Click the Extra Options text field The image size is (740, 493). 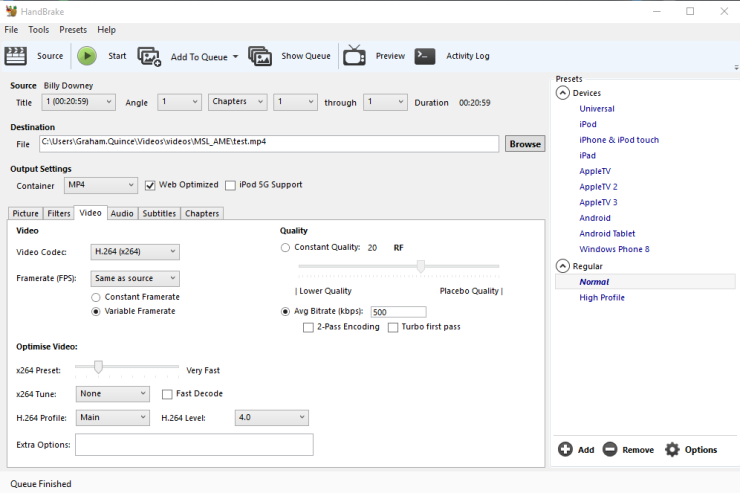pyautogui.click(x=194, y=444)
